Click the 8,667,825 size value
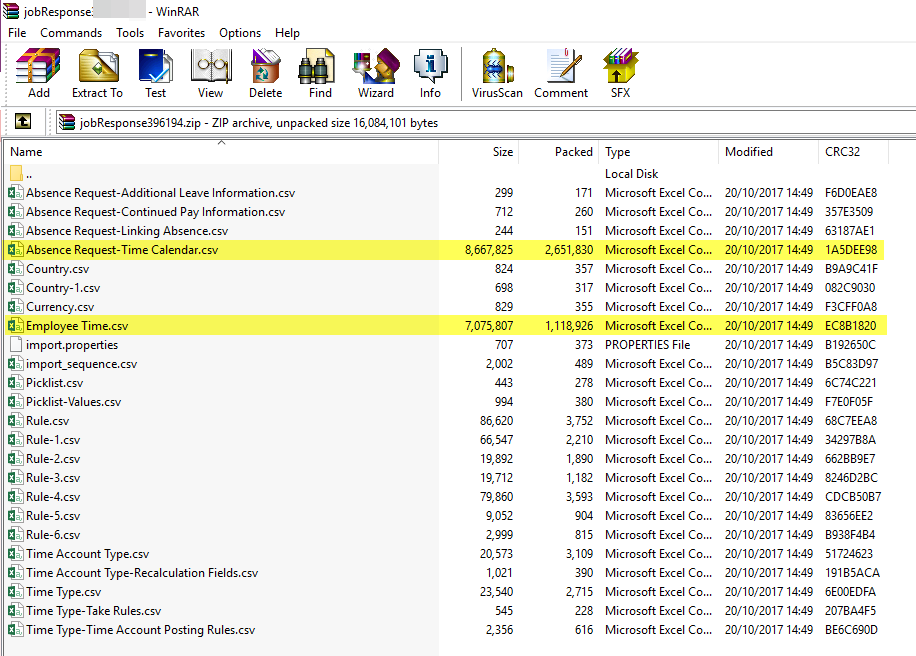The image size is (916, 656). 489,250
